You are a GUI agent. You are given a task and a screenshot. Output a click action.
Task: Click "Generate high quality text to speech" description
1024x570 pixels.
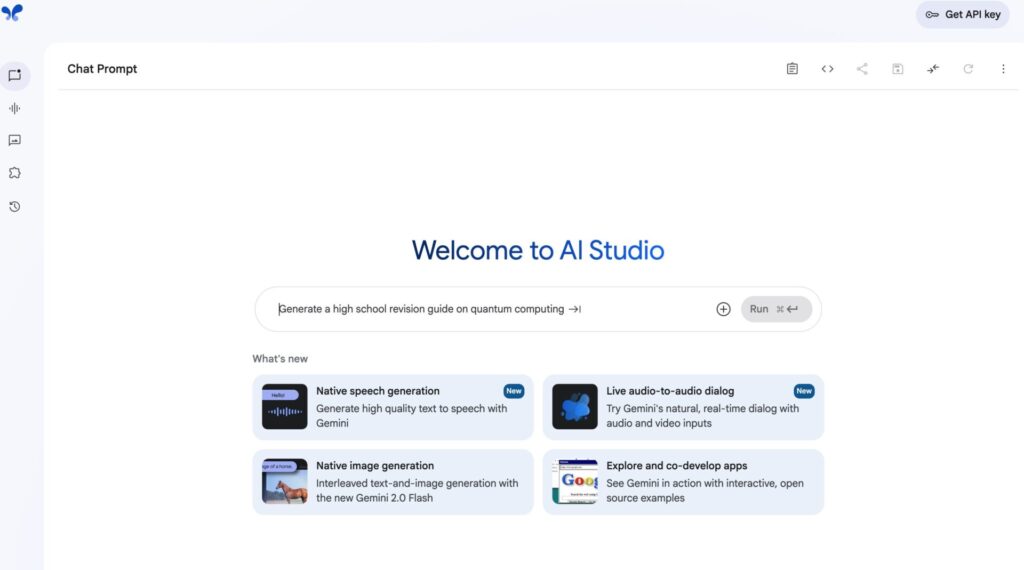[x=411, y=416]
